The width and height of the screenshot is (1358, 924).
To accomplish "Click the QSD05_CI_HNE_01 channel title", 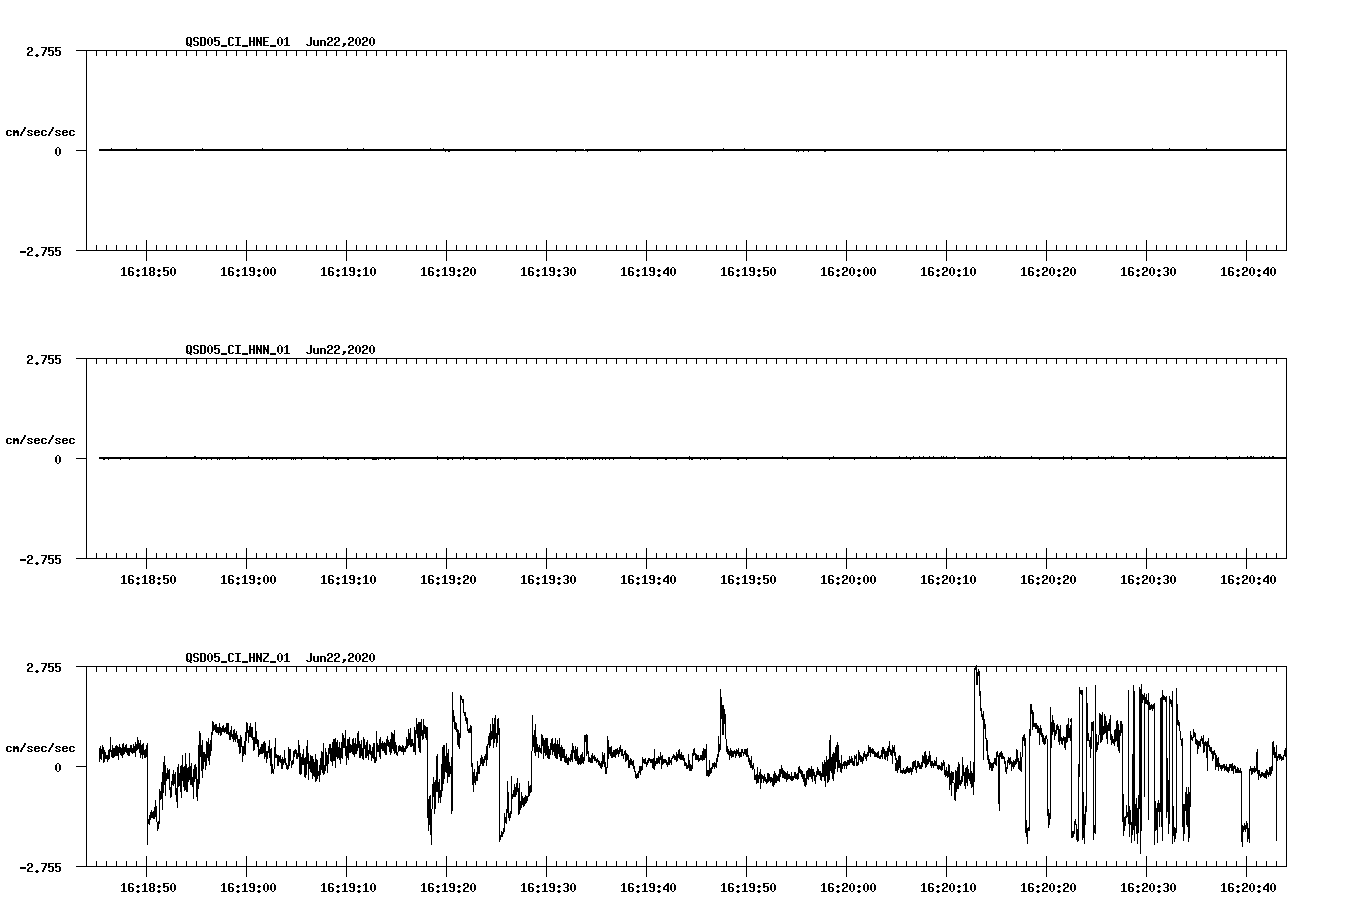I will [238, 41].
